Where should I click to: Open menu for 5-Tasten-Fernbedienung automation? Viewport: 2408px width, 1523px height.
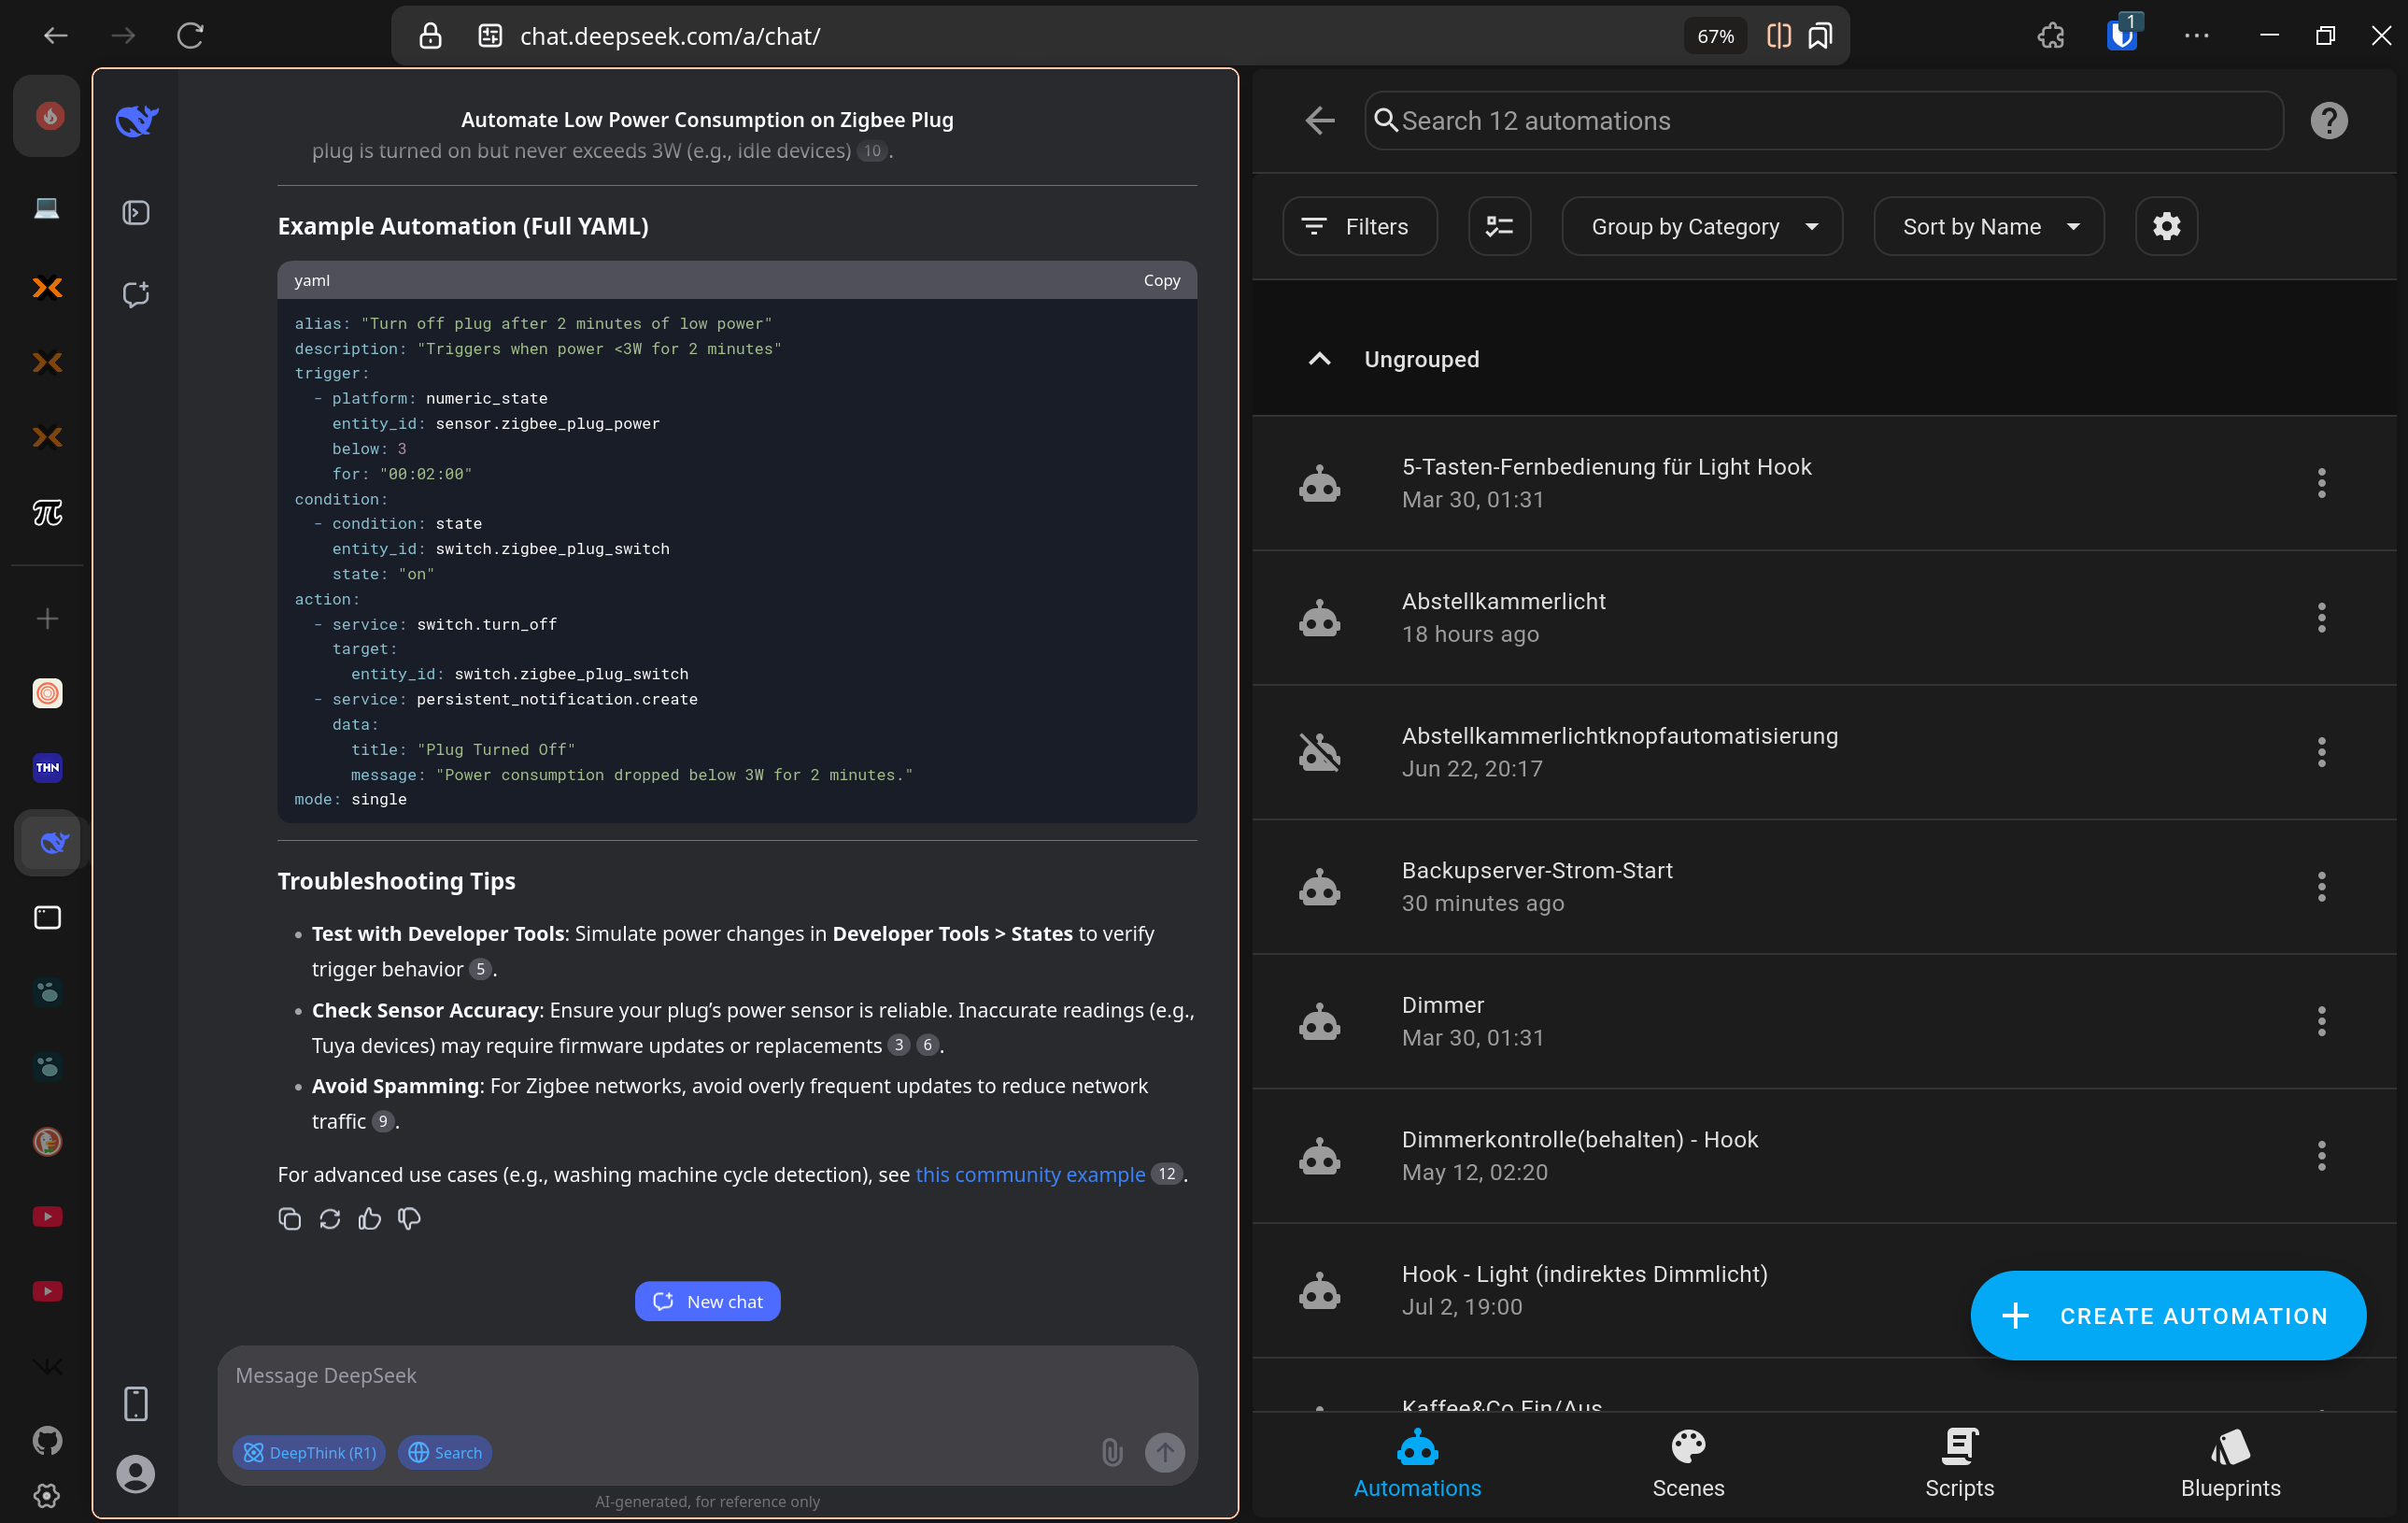[2321, 483]
